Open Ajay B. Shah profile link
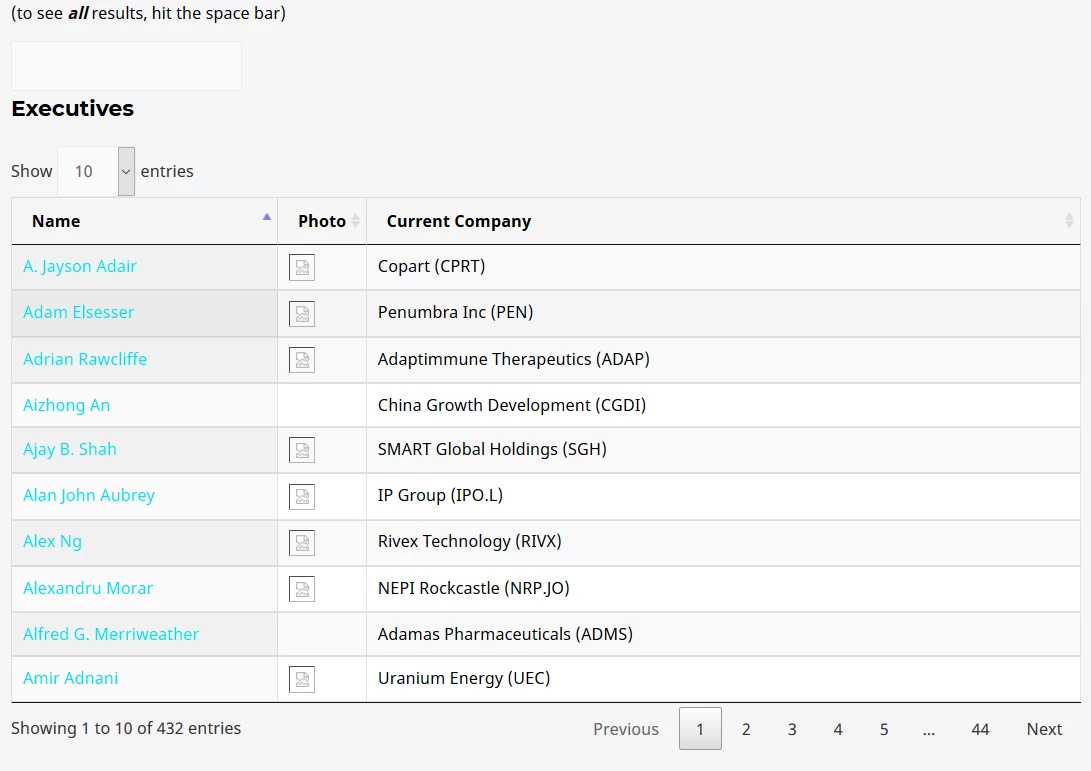Viewport: 1091px width, 771px height. (70, 450)
